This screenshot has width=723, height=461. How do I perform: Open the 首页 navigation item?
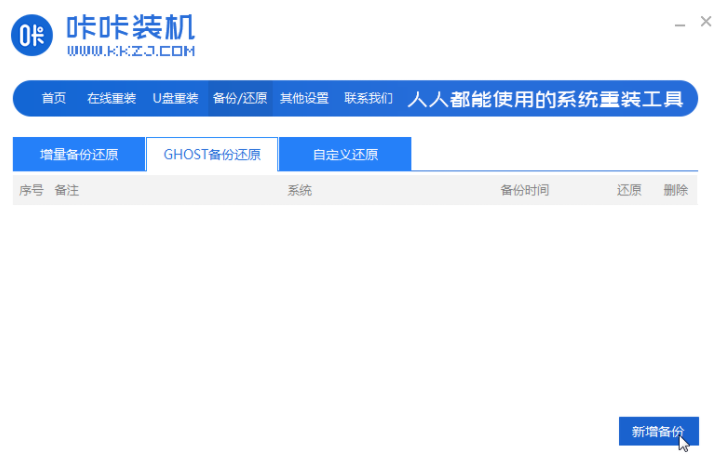[x=54, y=98]
